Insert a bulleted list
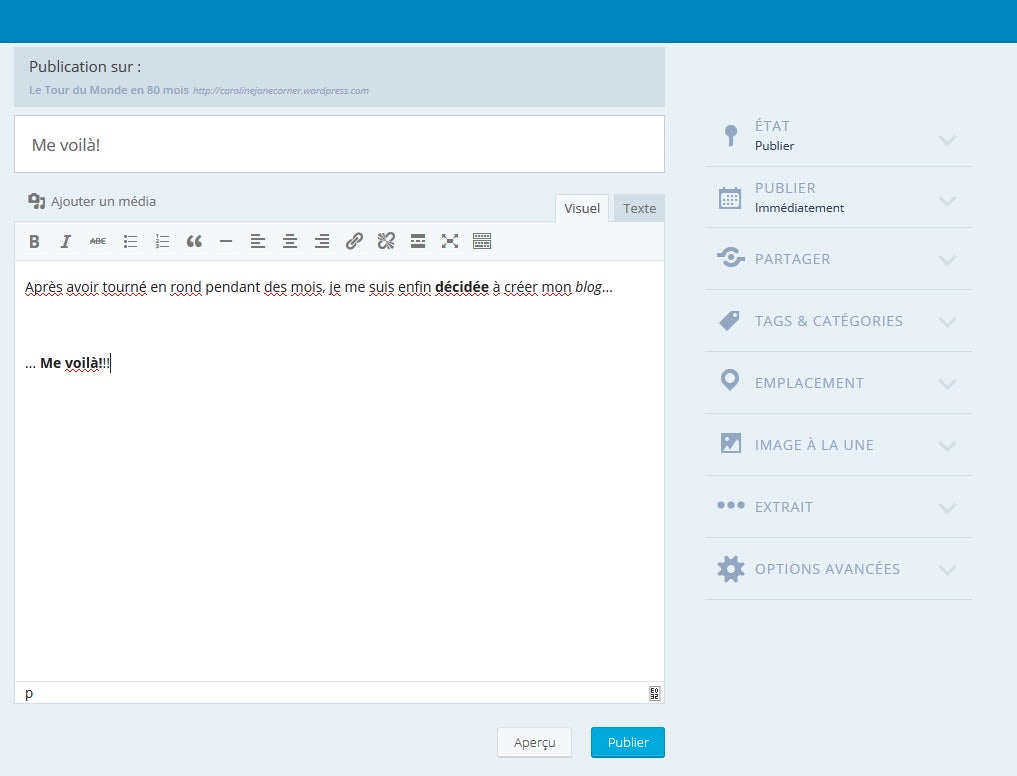Screen dimensions: 1017x776 pyautogui.click(x=130, y=241)
